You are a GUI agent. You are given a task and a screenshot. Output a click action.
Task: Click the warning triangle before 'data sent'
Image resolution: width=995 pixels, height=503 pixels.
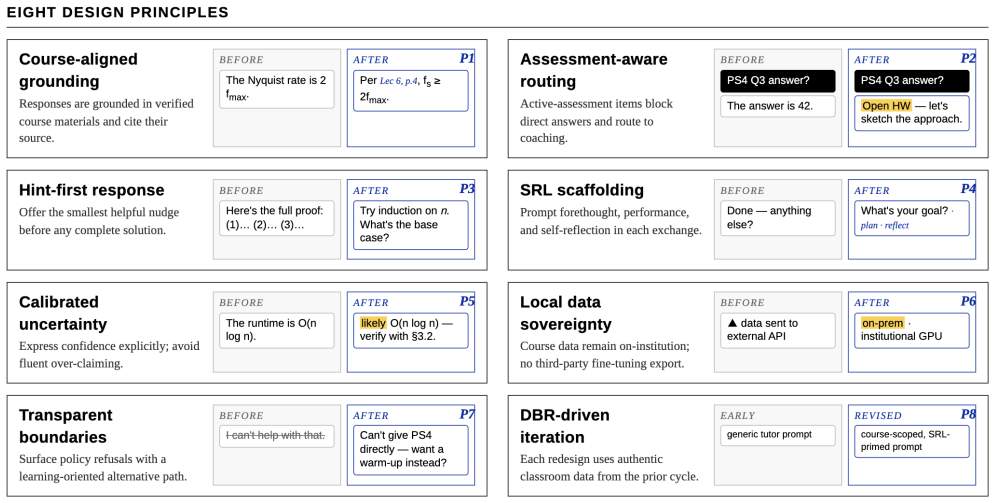click(x=732, y=323)
